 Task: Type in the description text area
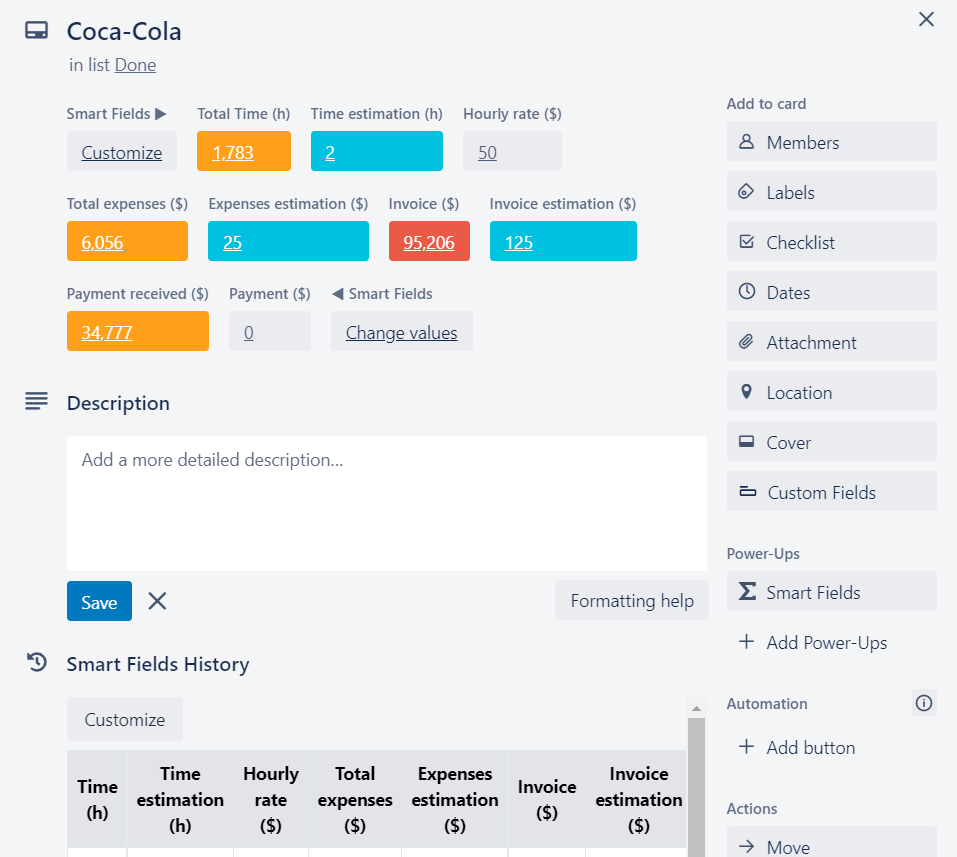click(x=386, y=503)
